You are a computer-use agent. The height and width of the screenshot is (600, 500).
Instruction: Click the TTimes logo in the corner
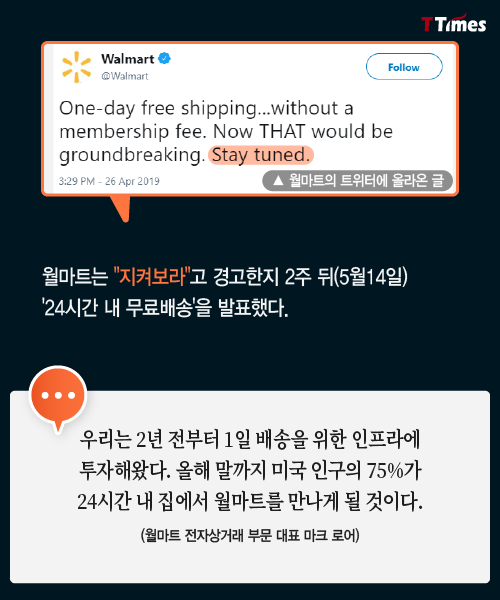pos(454,23)
